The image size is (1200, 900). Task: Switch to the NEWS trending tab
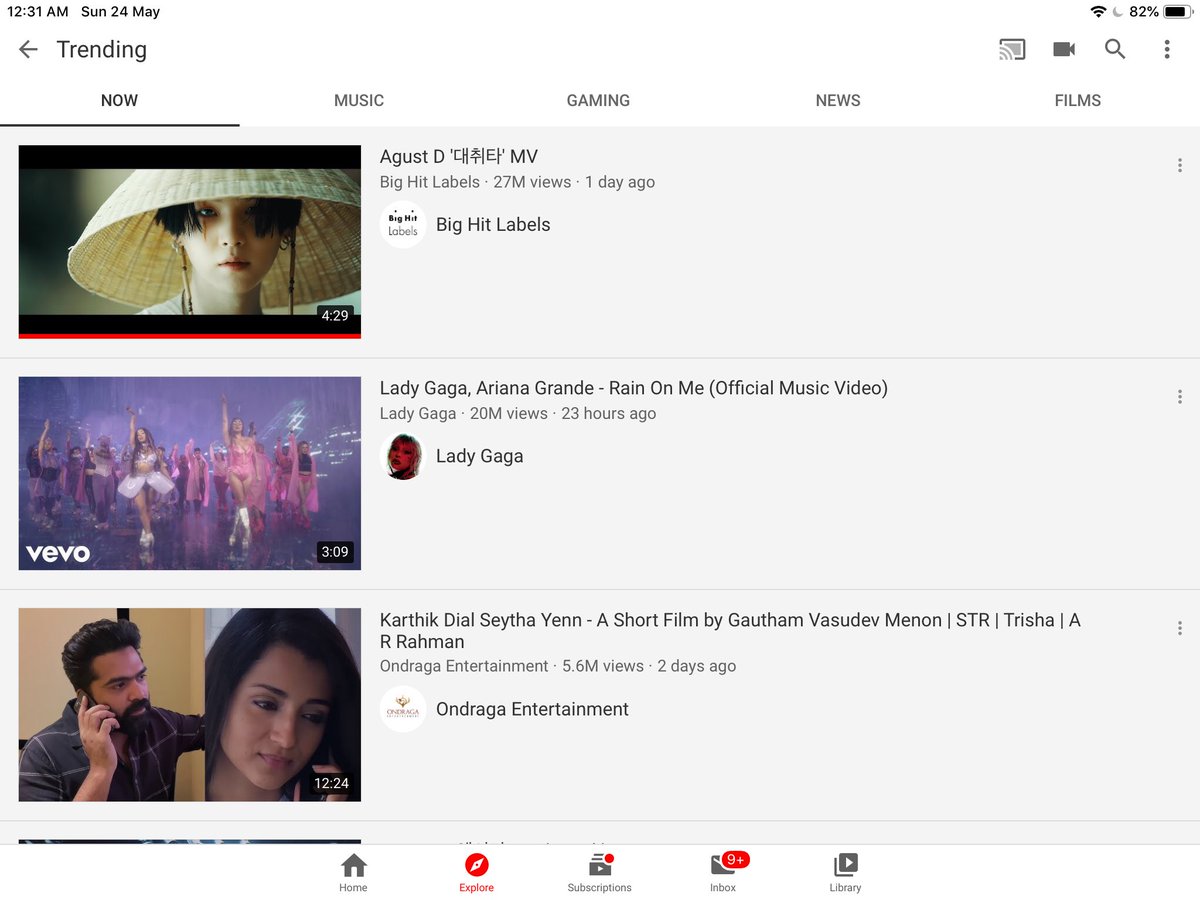[x=838, y=100]
